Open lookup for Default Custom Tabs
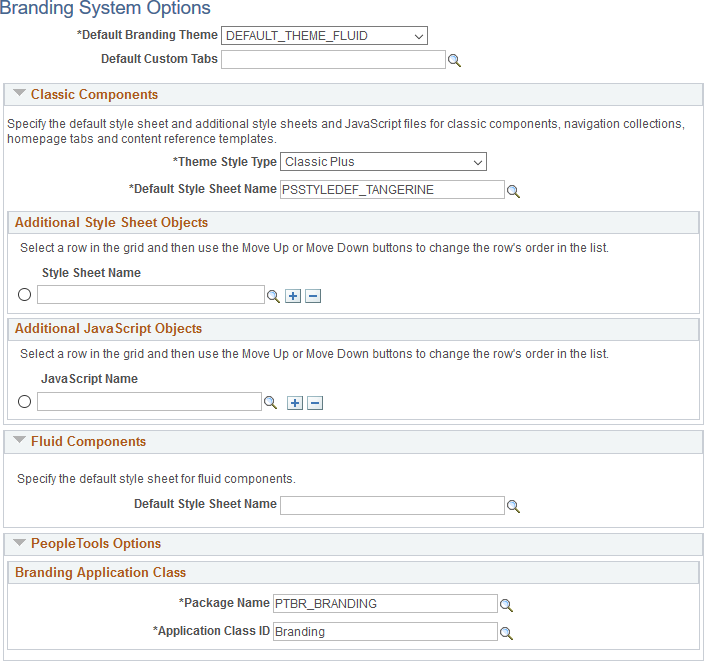This screenshot has width=704, height=661. (x=454, y=60)
